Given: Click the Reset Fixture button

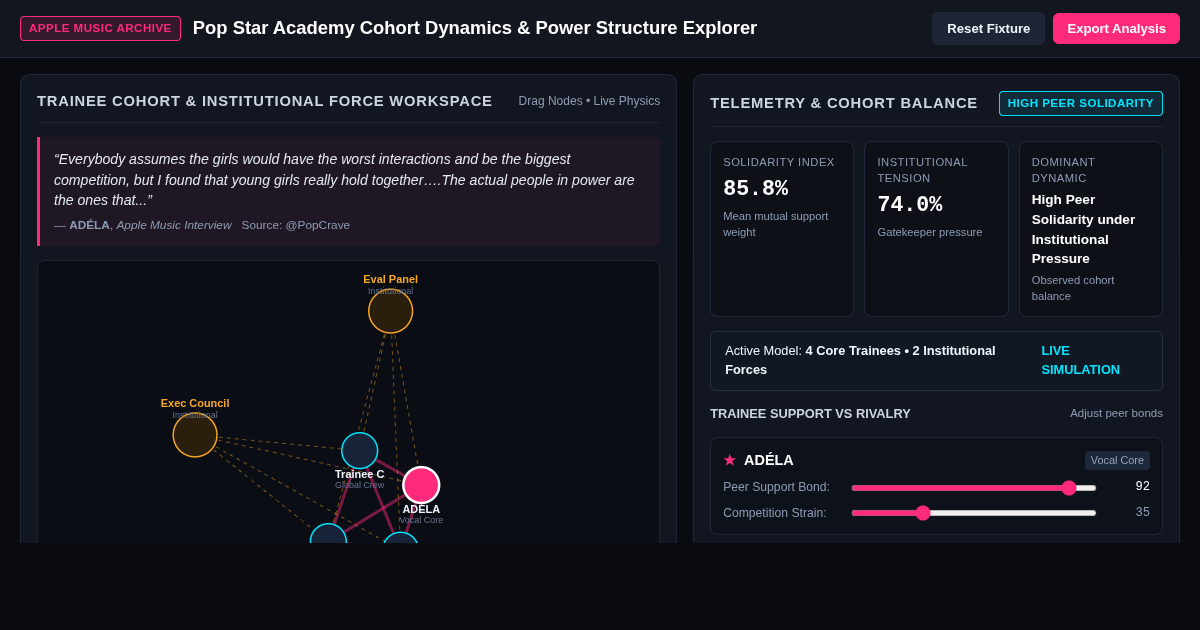Looking at the screenshot, I should pyautogui.click(x=988, y=28).
